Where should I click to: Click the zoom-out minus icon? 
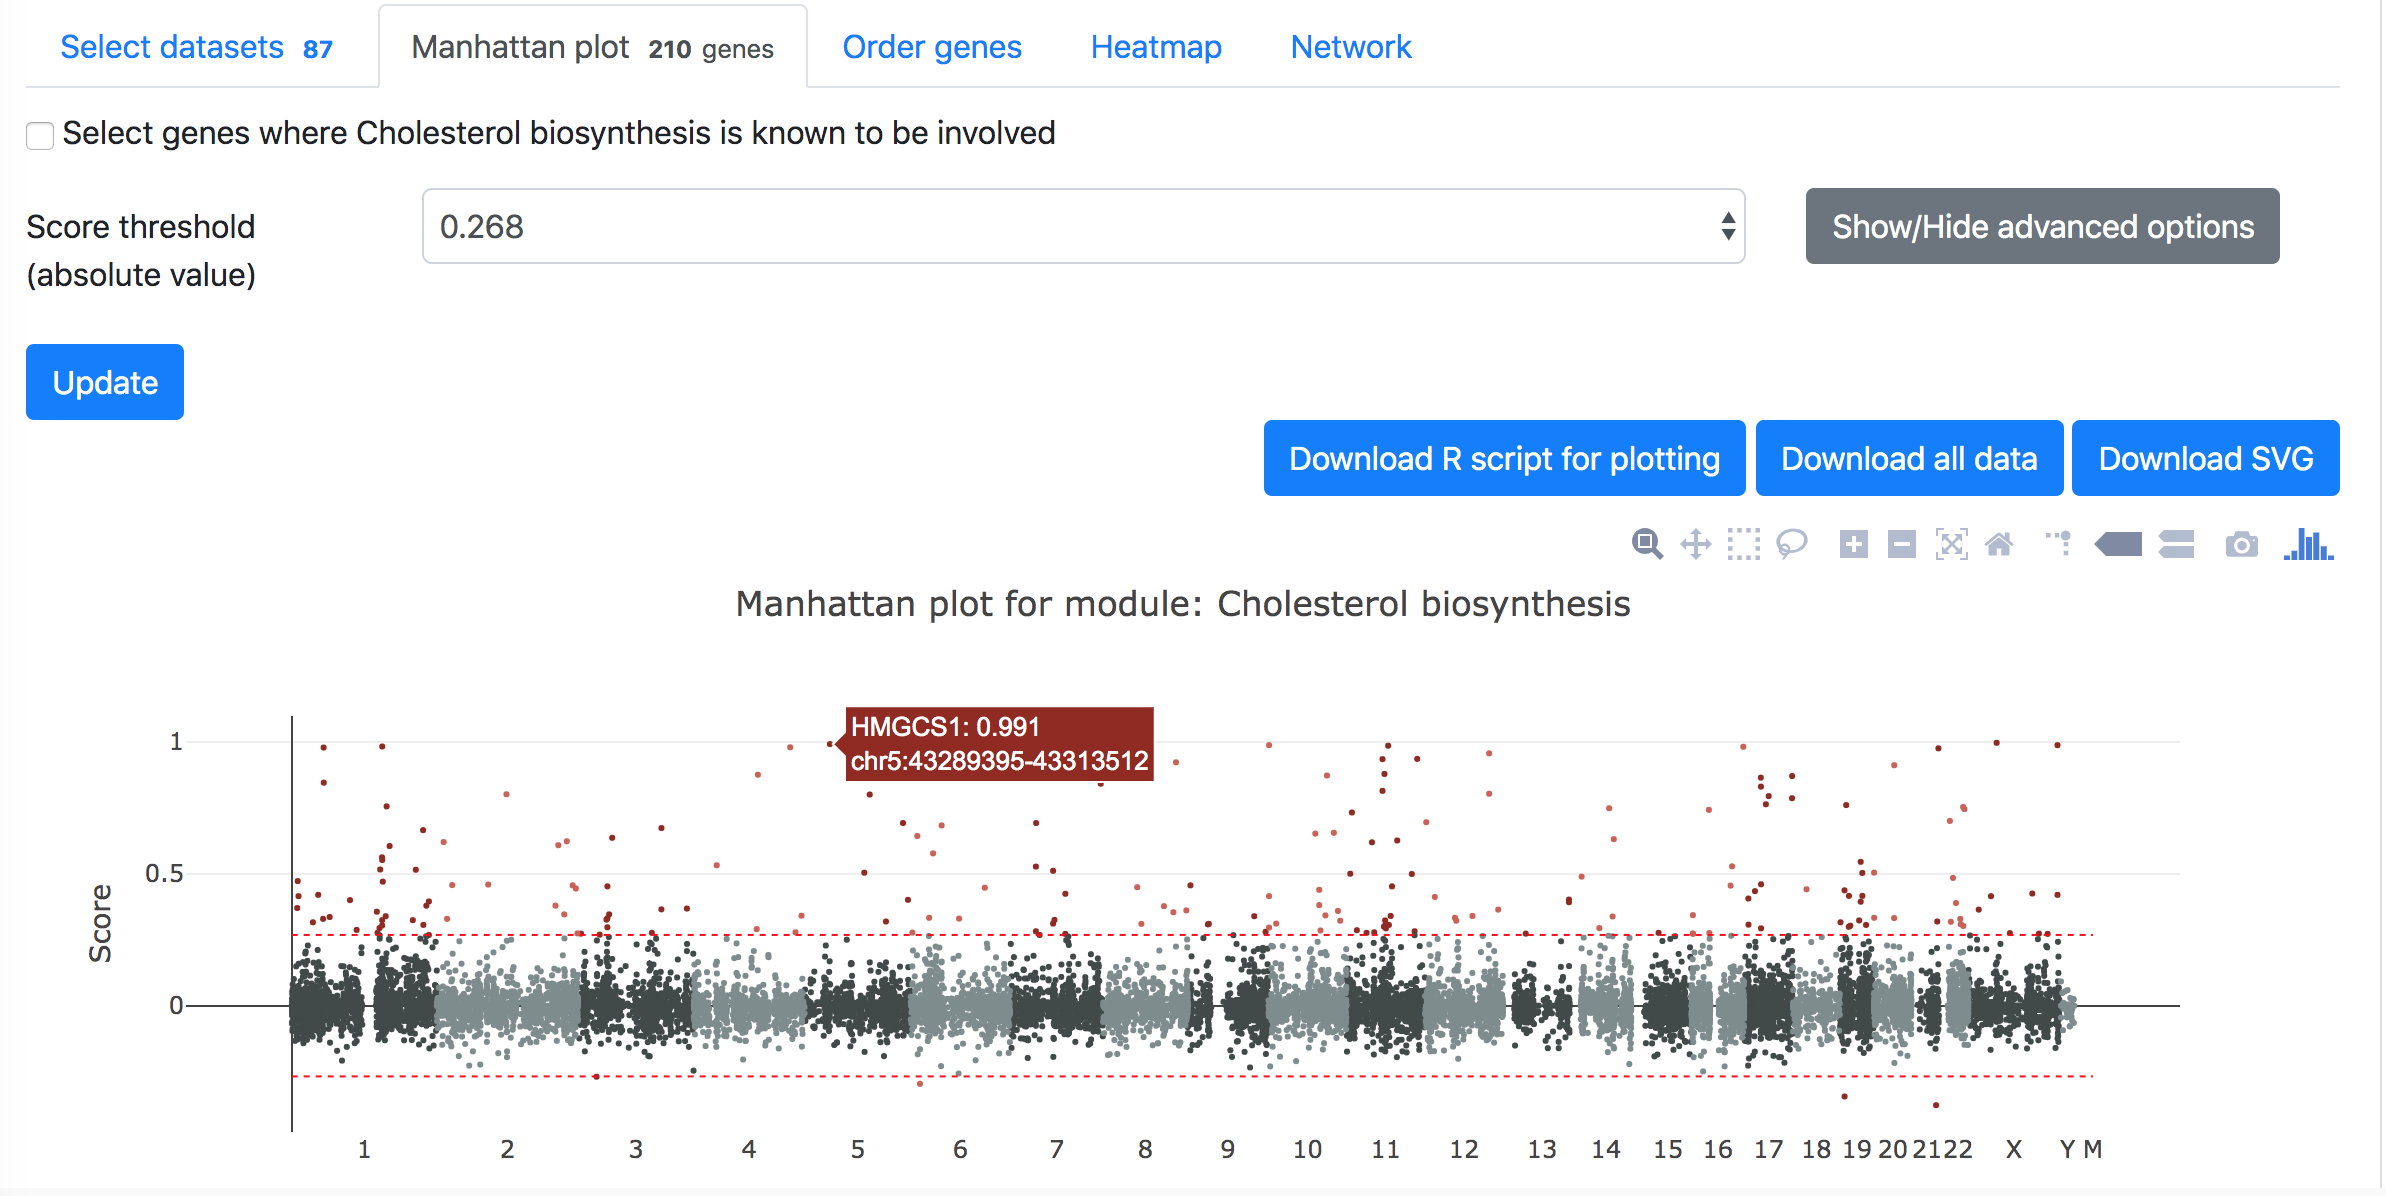pos(1903,546)
